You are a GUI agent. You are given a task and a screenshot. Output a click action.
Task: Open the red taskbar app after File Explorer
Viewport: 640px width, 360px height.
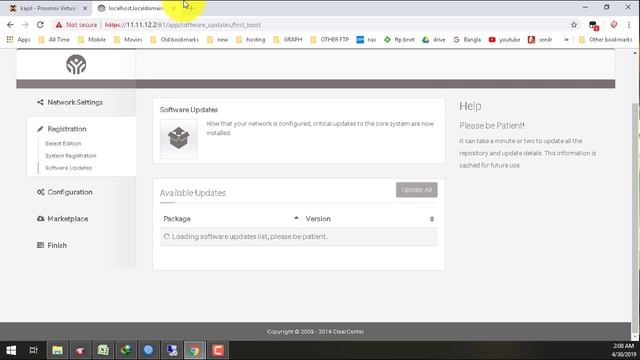point(80,350)
